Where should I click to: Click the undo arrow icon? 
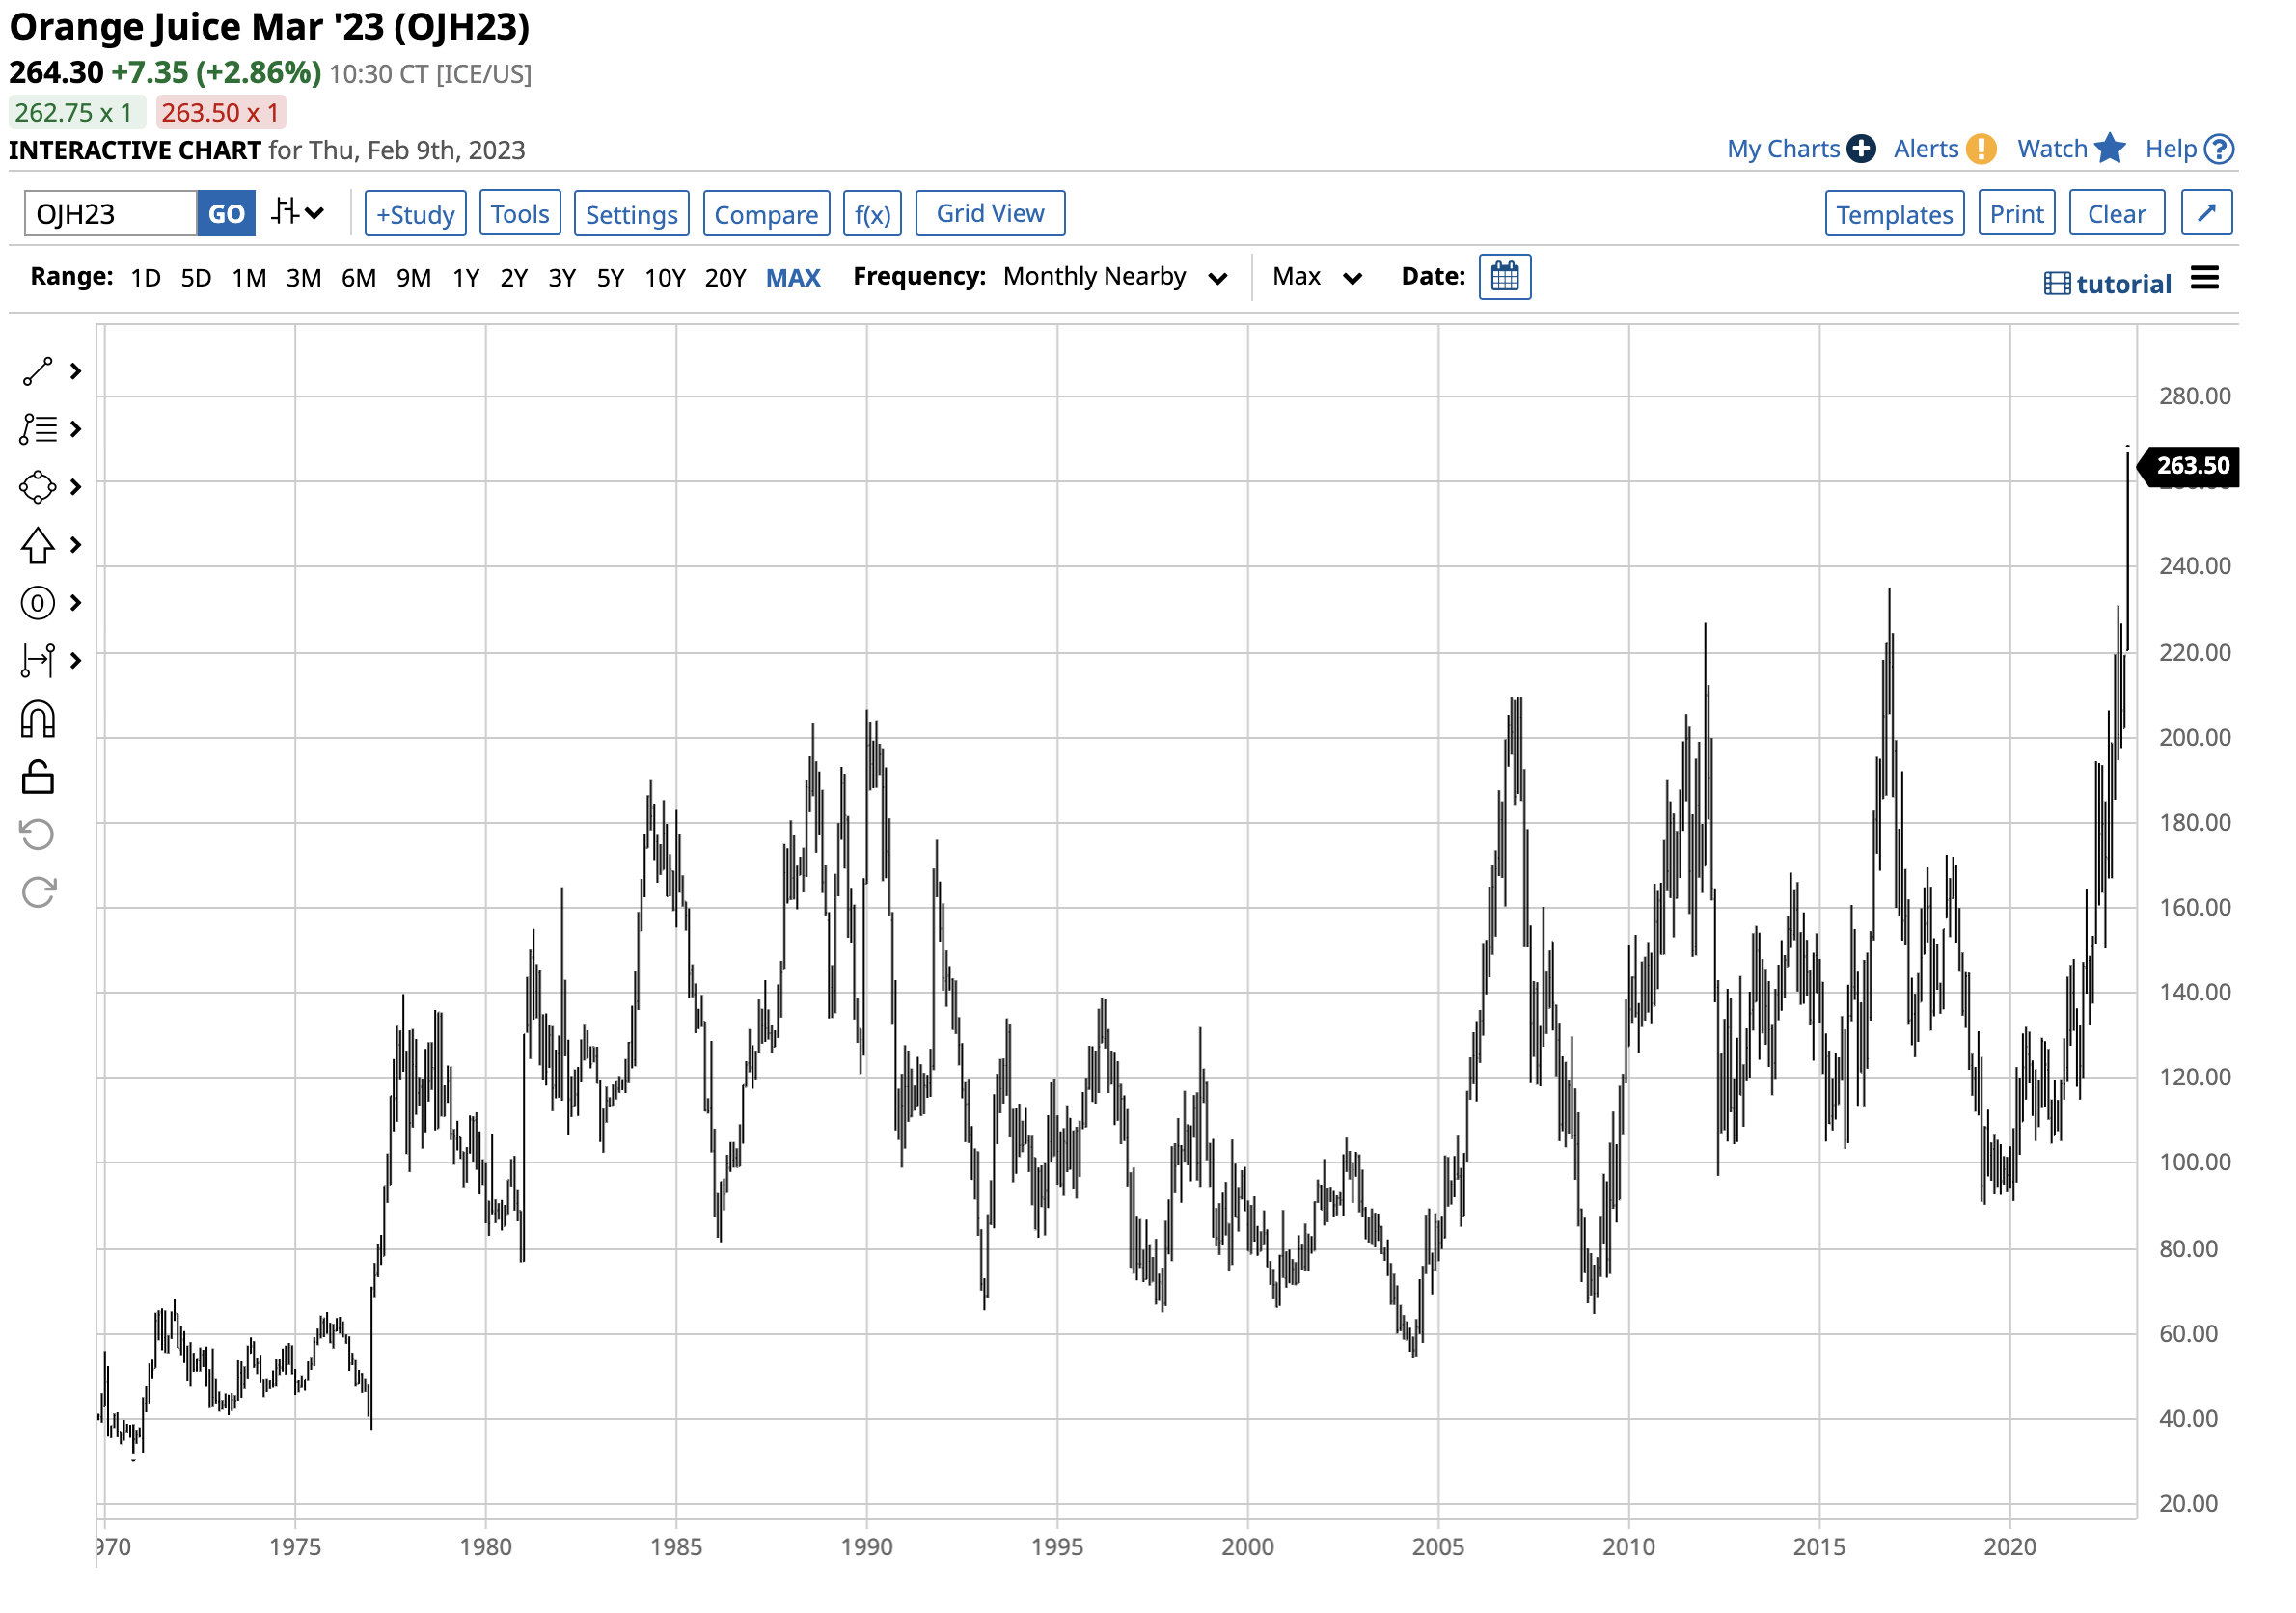(x=37, y=835)
